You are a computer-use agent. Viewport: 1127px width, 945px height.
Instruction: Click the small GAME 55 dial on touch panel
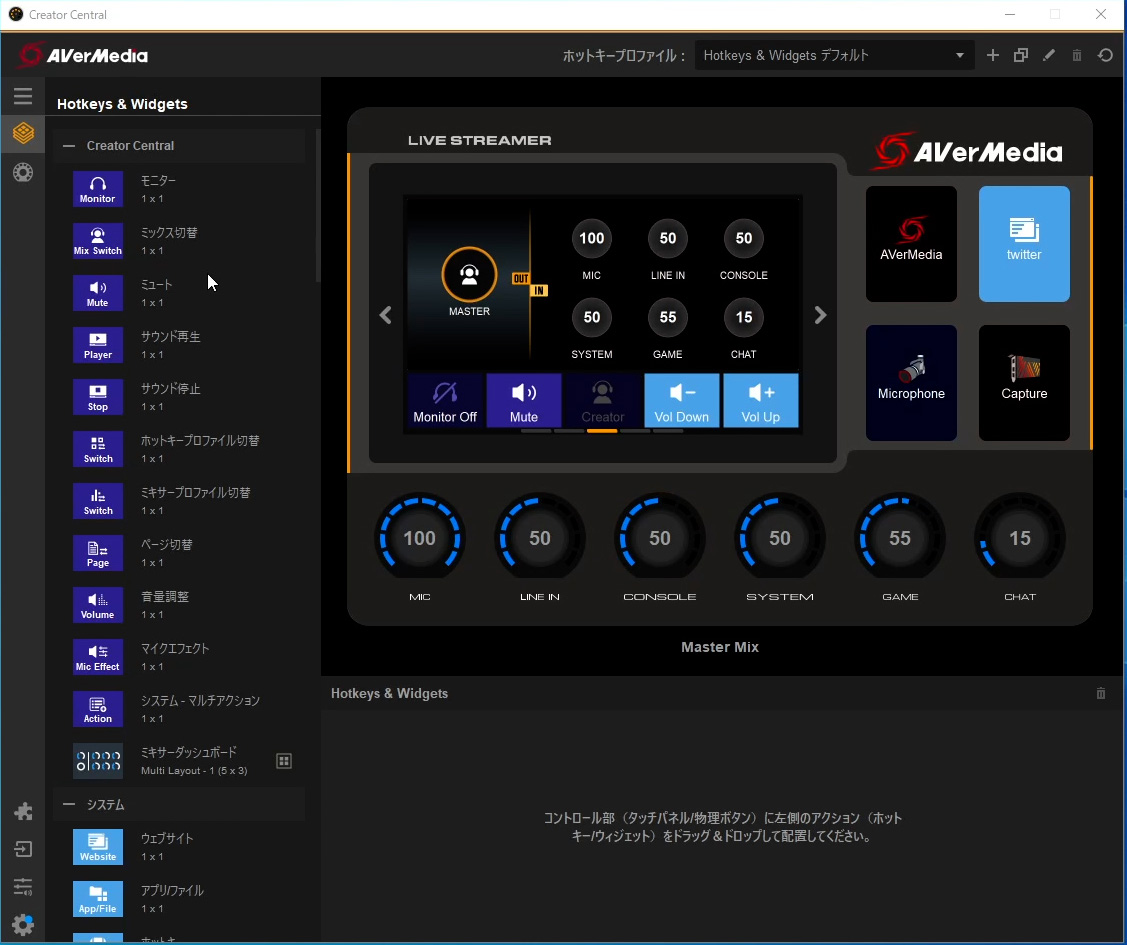(x=668, y=318)
